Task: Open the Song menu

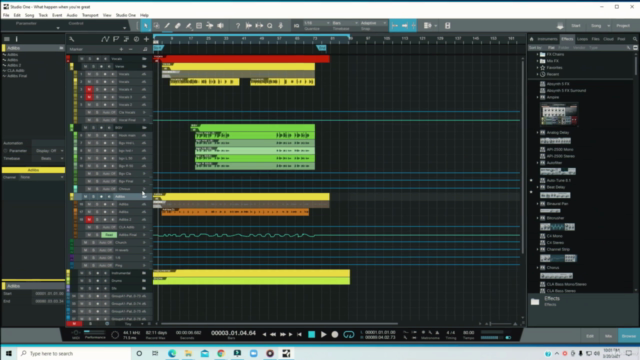Action: 29,15
